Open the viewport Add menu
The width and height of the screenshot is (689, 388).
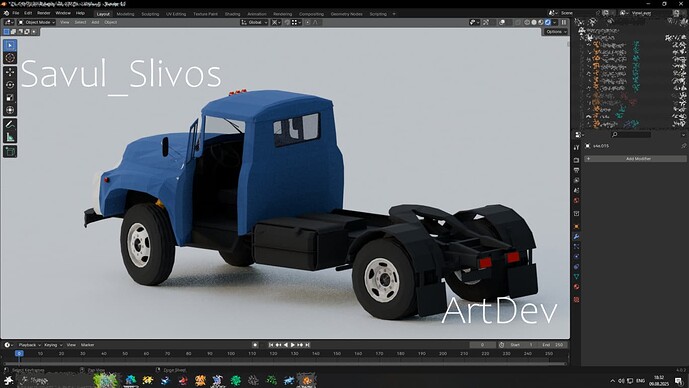pyautogui.click(x=95, y=22)
